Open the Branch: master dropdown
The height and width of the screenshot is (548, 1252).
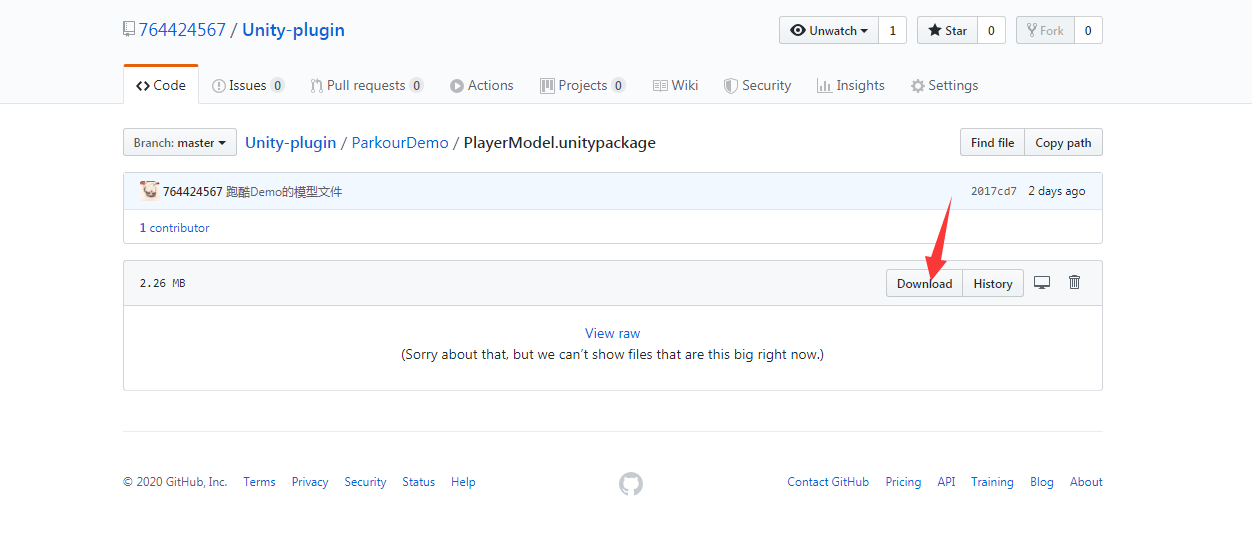tap(180, 143)
